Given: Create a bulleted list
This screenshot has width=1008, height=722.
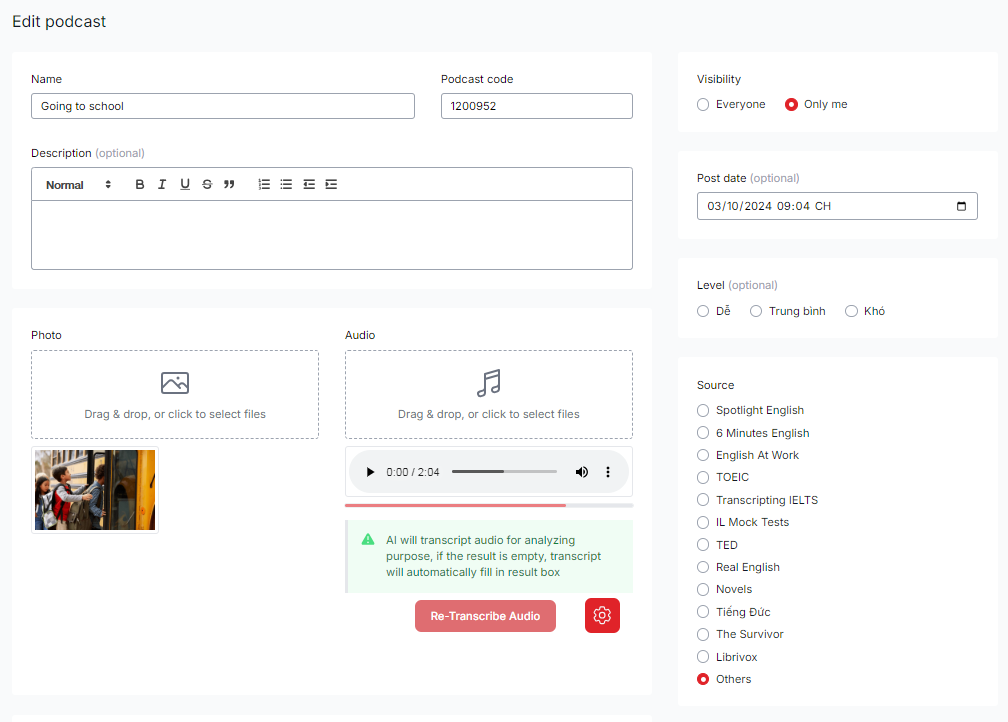Looking at the screenshot, I should coord(286,185).
